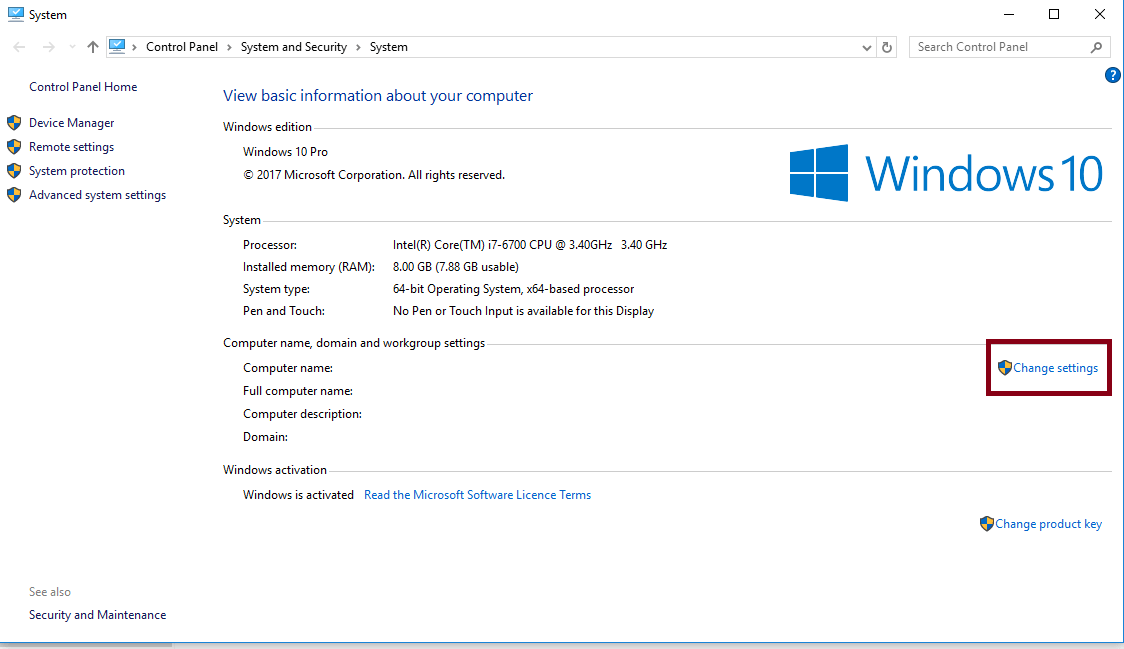Open the address bar history dropdown arrow
Image resolution: width=1124 pixels, height=649 pixels.
click(866, 46)
